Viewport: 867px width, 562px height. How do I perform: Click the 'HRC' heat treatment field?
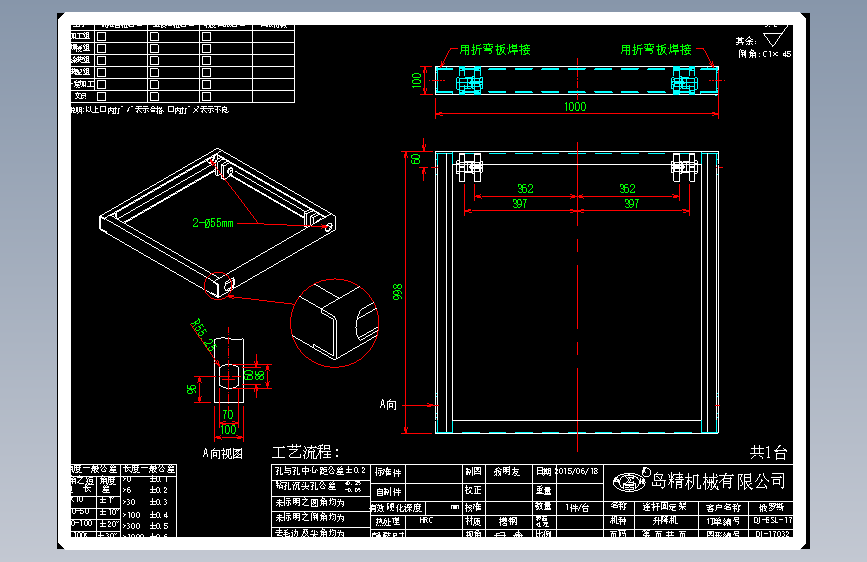pos(426,521)
